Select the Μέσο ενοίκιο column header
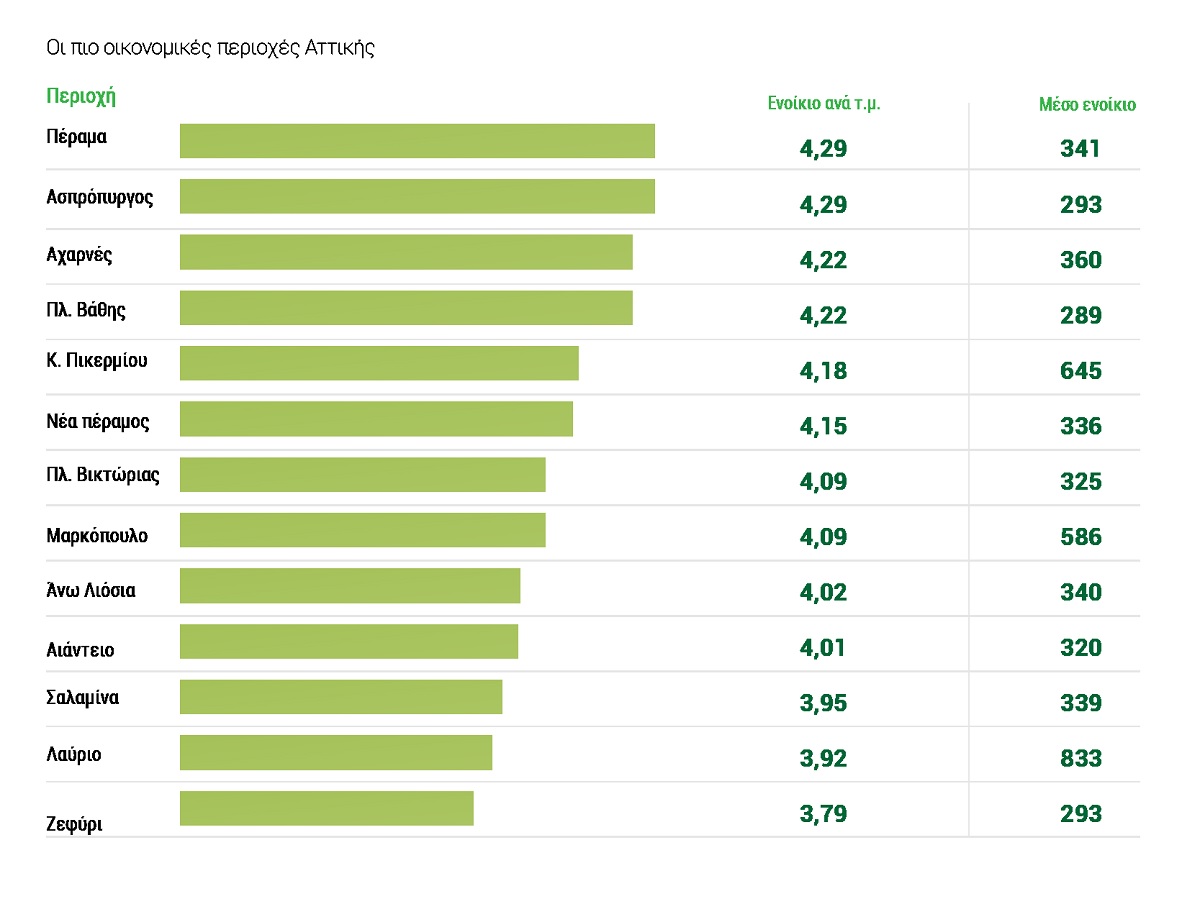Viewport: 1200px width, 899px height. coord(1087,104)
